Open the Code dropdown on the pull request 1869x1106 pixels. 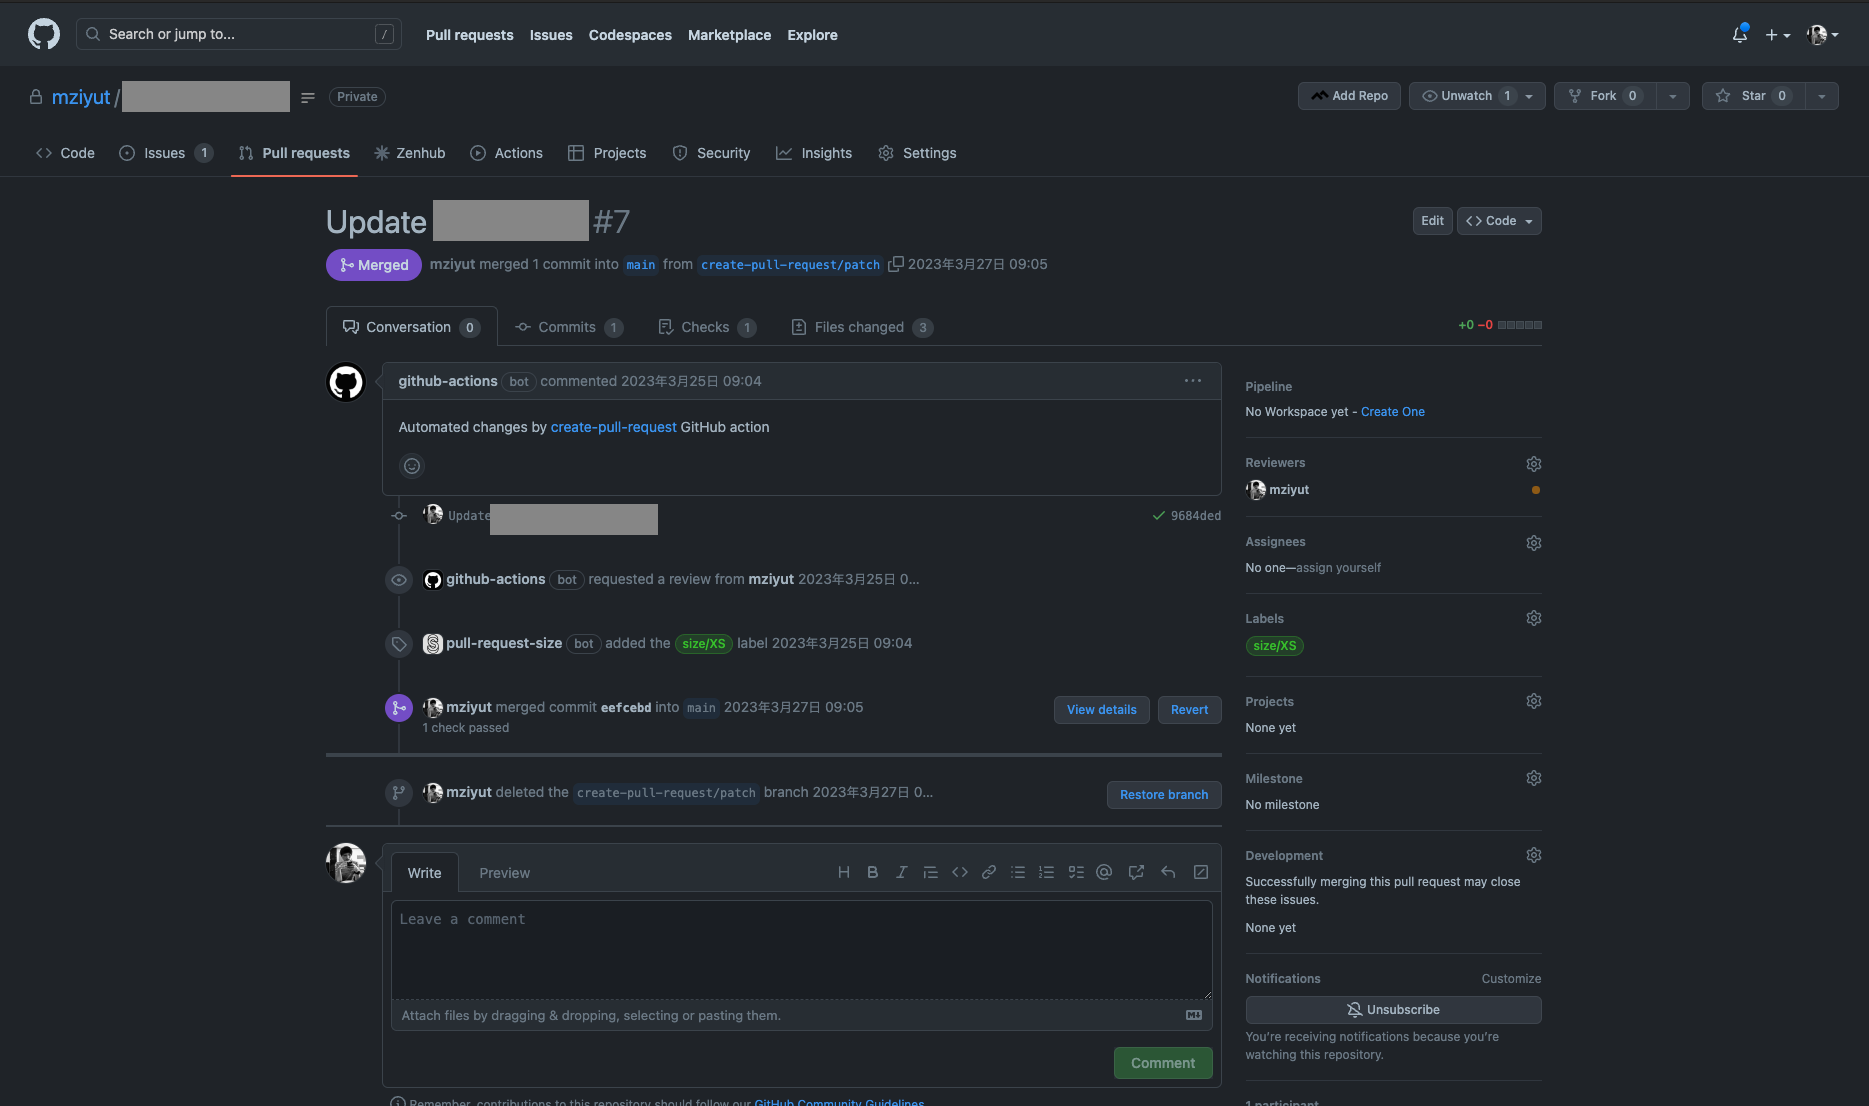click(1499, 221)
